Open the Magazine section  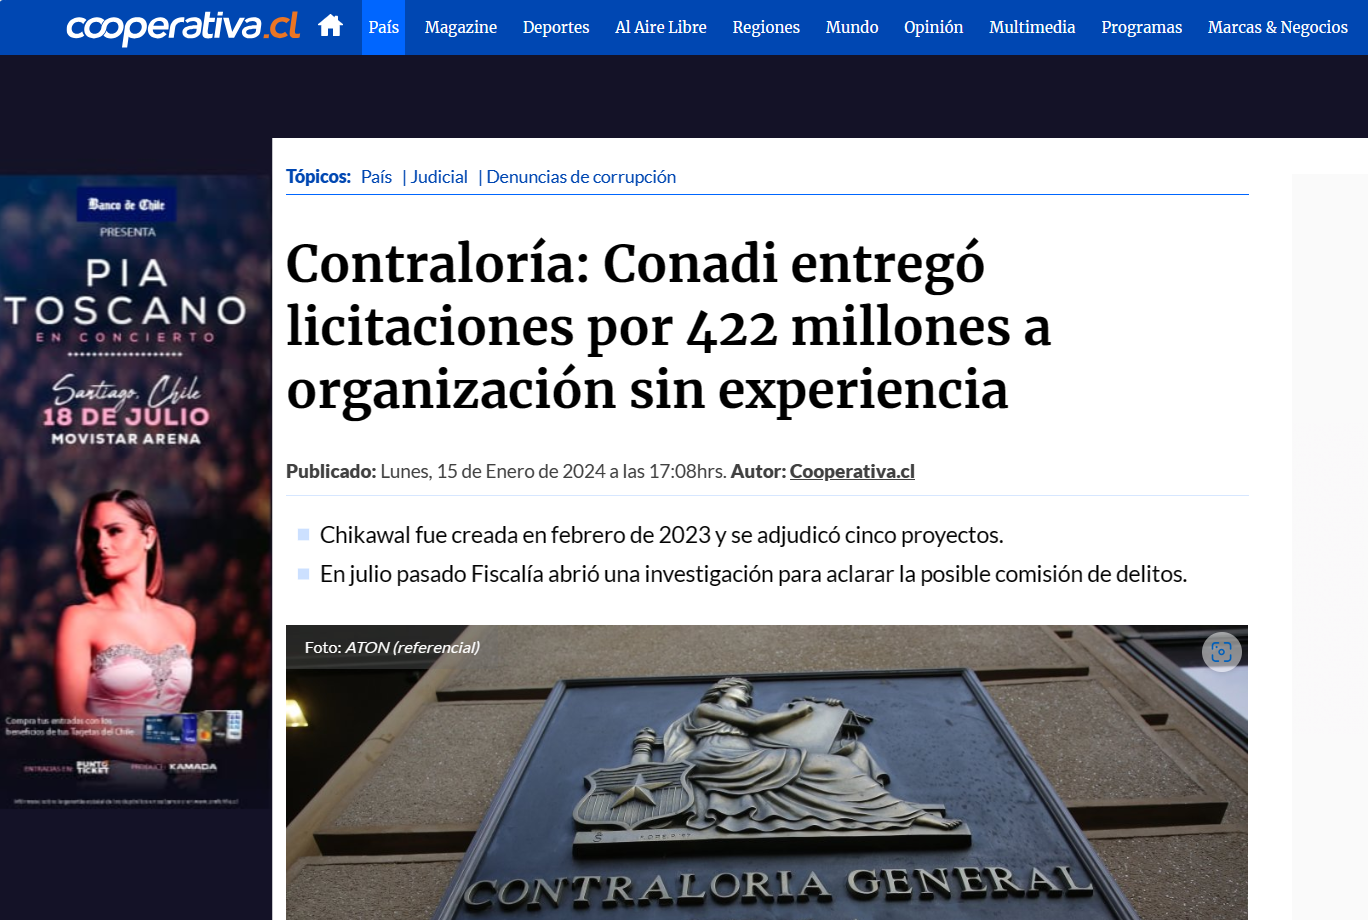coord(461,27)
